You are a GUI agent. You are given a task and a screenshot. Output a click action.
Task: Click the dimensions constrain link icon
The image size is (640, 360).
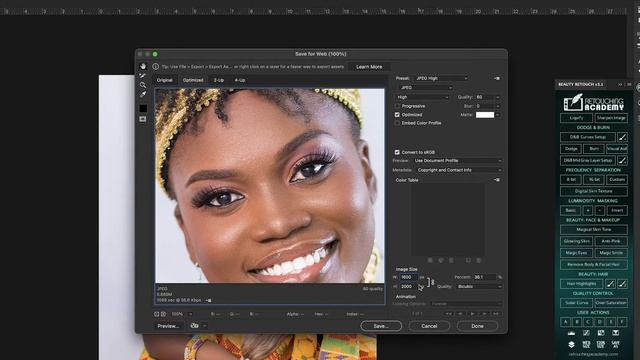point(432,282)
